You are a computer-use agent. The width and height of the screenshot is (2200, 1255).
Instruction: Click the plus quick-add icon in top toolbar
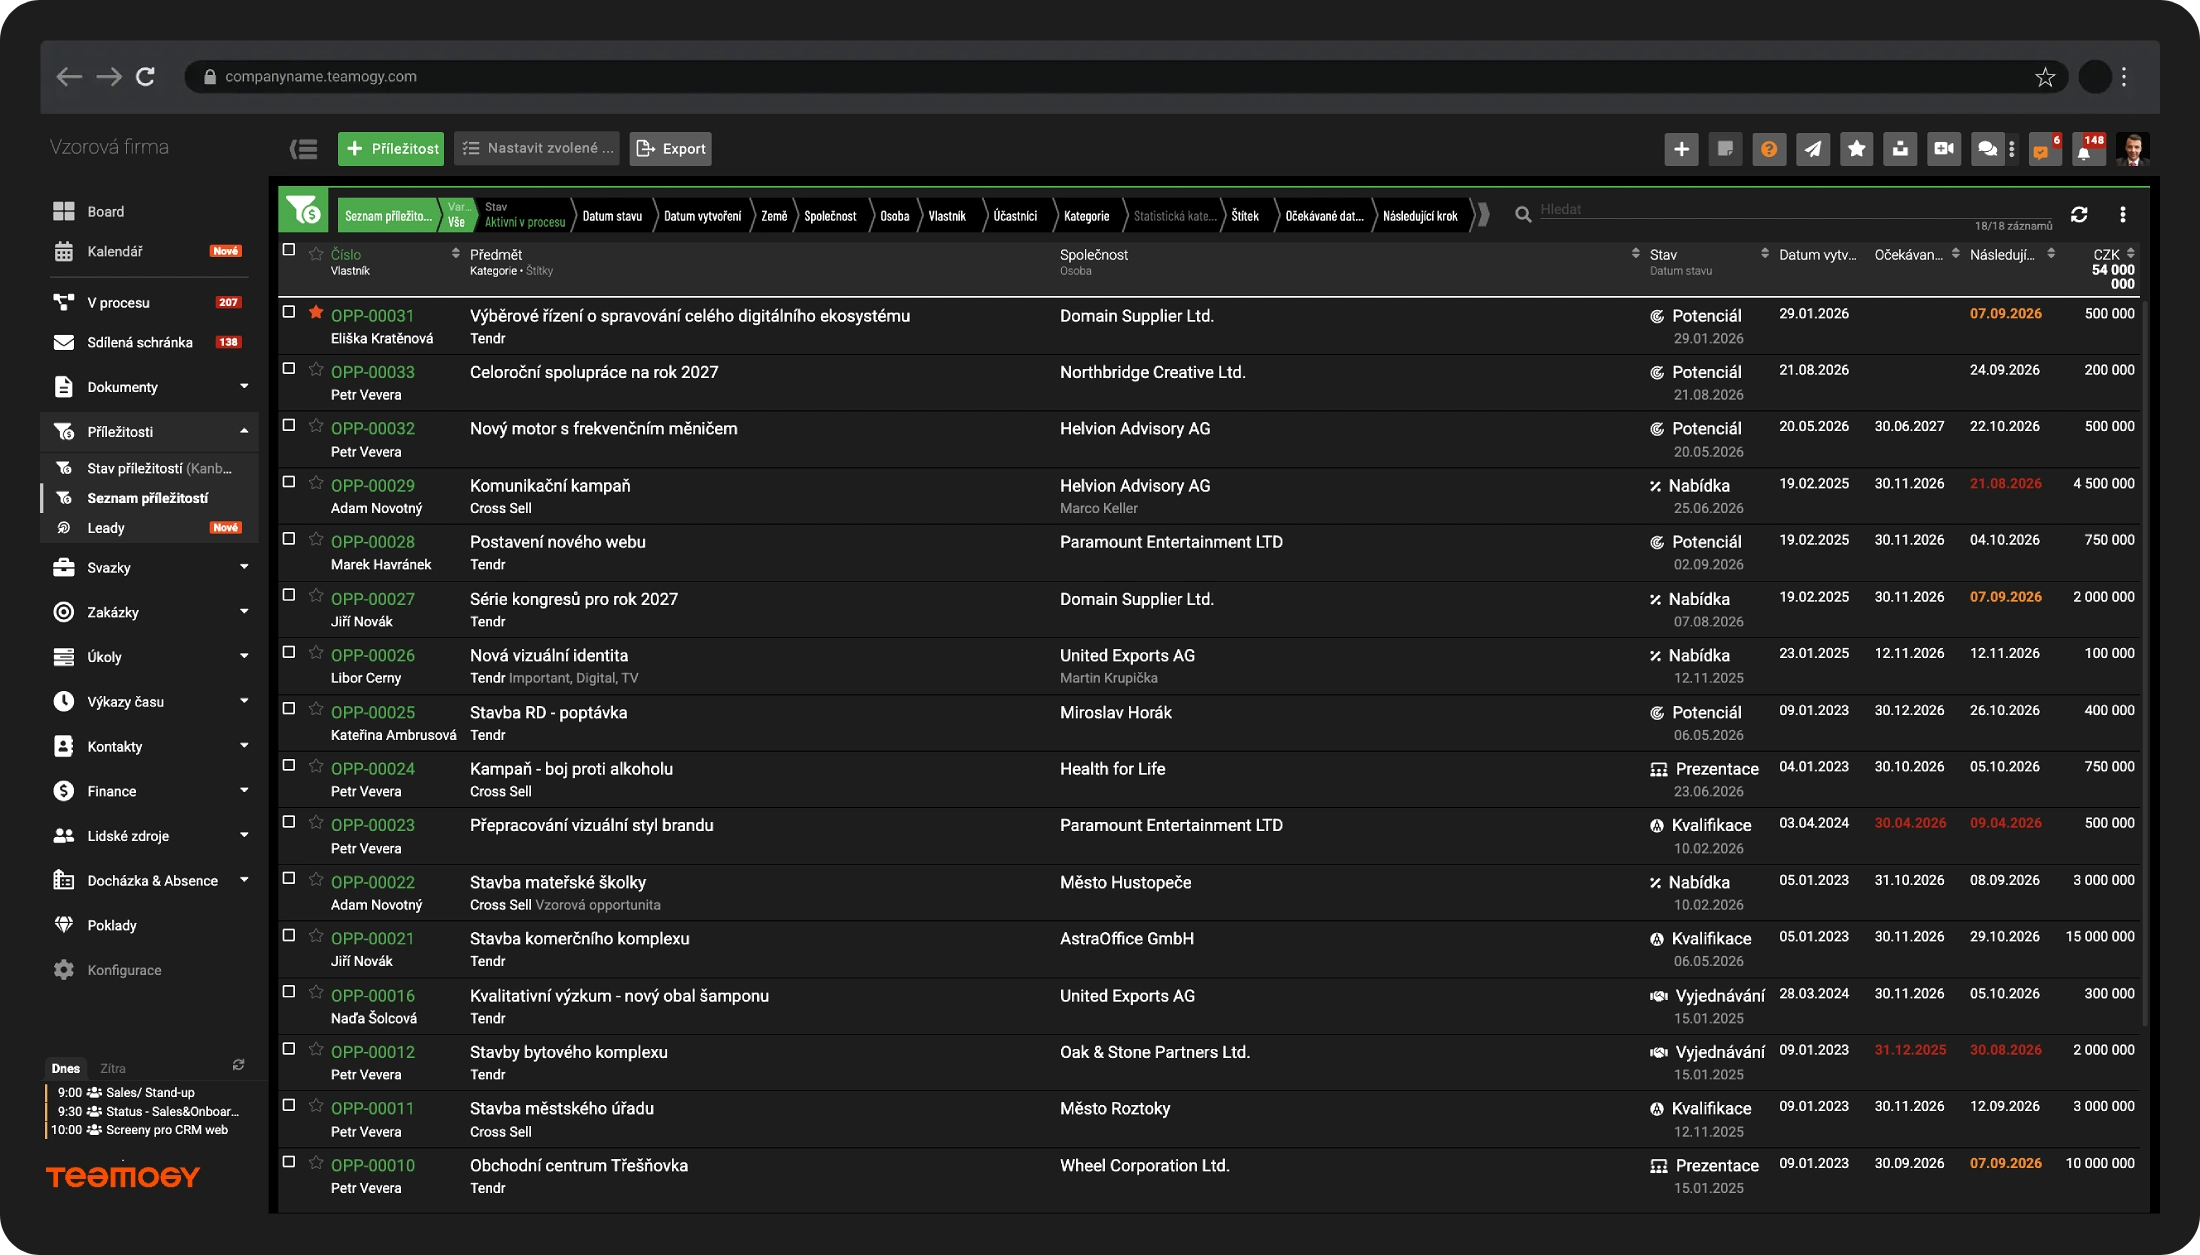(1681, 149)
